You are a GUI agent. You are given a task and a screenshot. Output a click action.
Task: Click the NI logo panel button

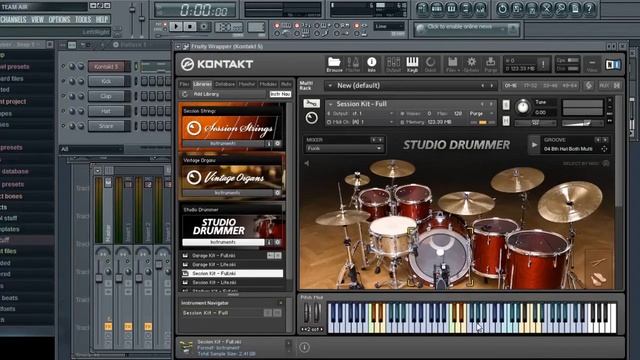coord(612,64)
